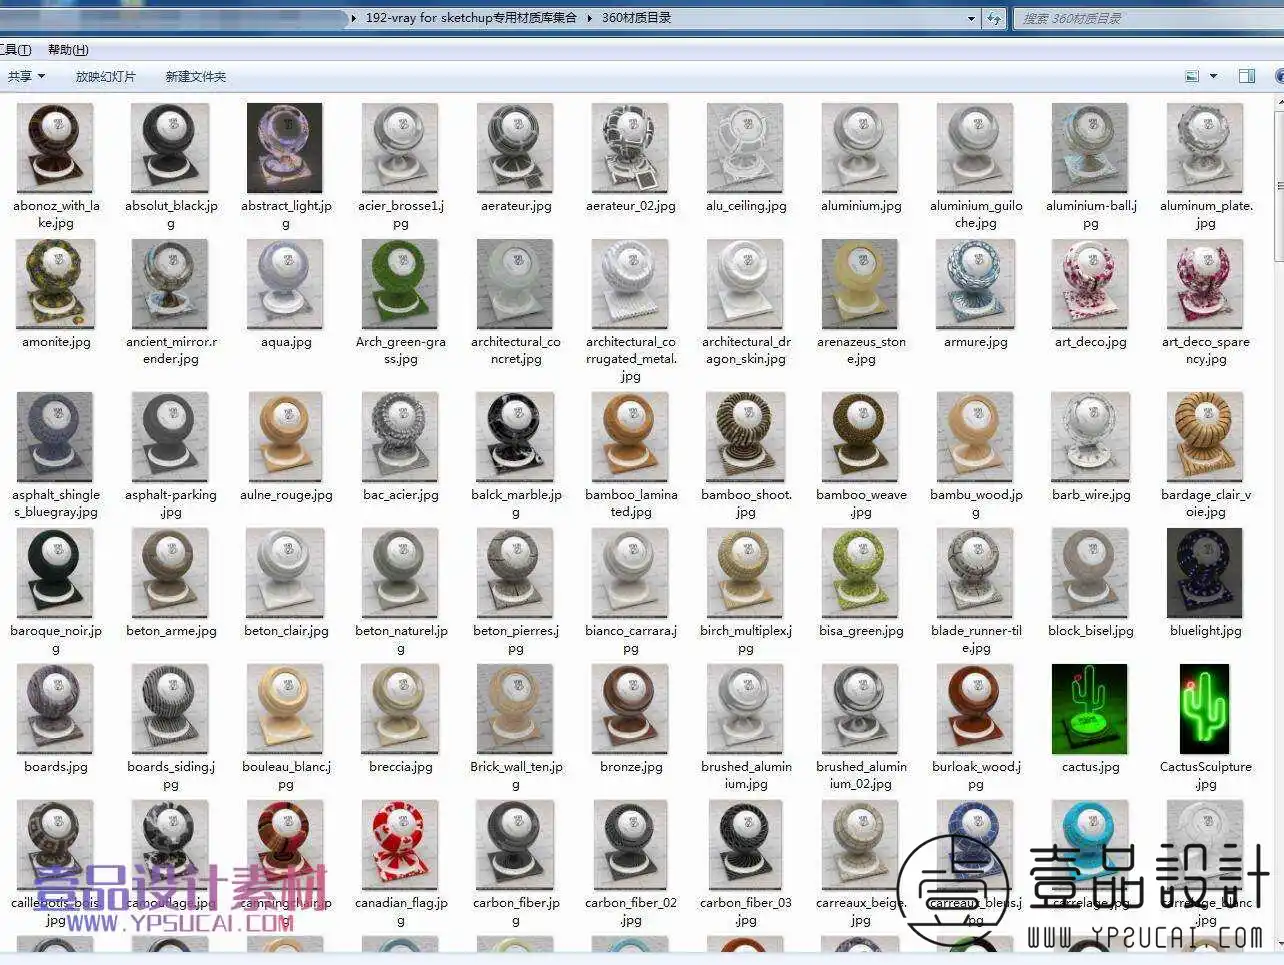Click the 放映幻灯片 slideshow button

coord(105,76)
